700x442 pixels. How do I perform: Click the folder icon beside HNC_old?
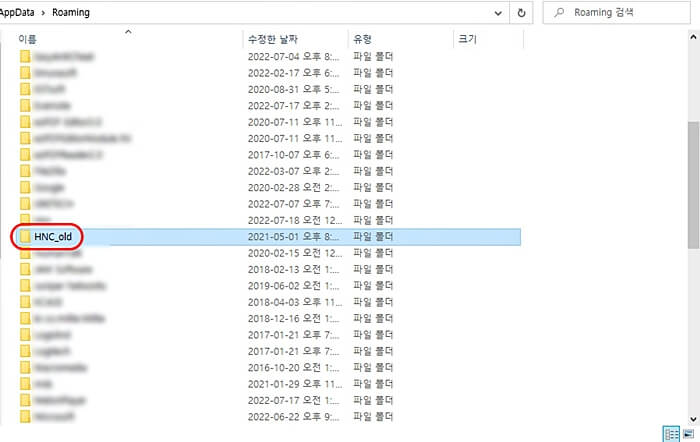[x=25, y=237]
